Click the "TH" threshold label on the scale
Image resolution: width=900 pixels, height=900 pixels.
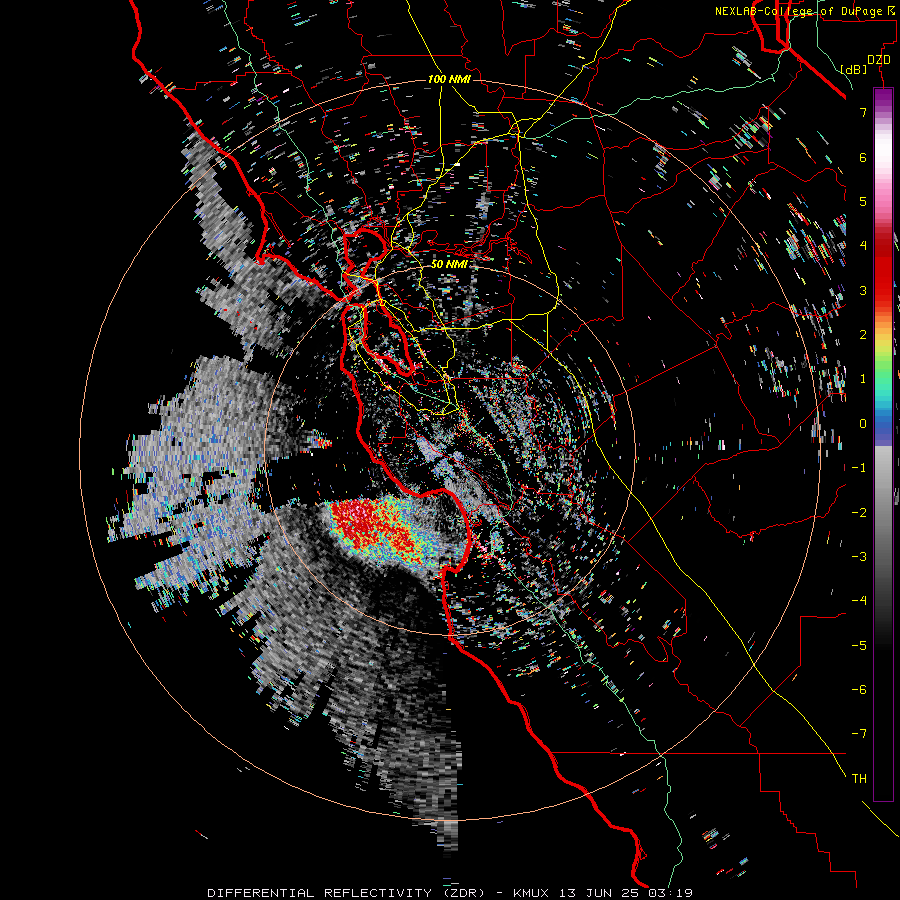click(859, 779)
